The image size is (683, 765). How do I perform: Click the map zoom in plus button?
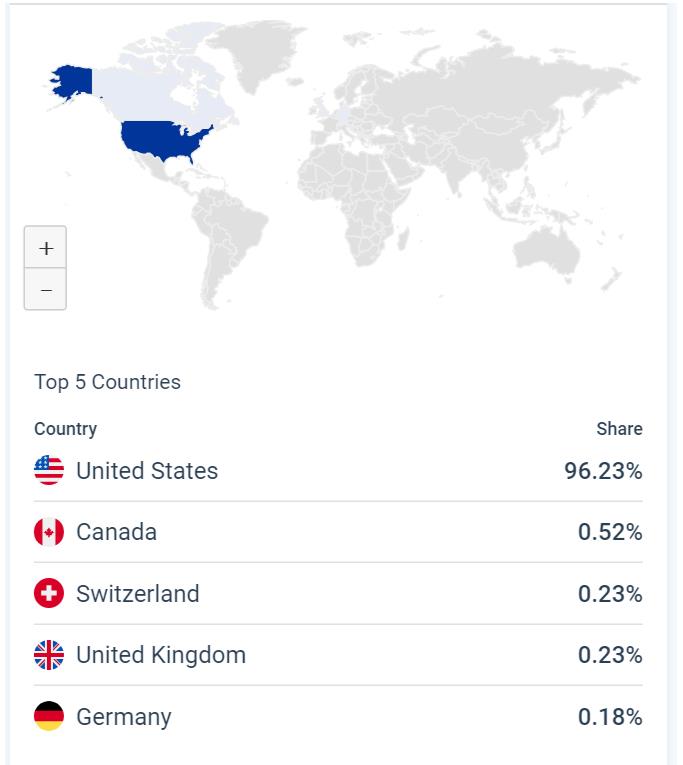pyautogui.click(x=45, y=248)
